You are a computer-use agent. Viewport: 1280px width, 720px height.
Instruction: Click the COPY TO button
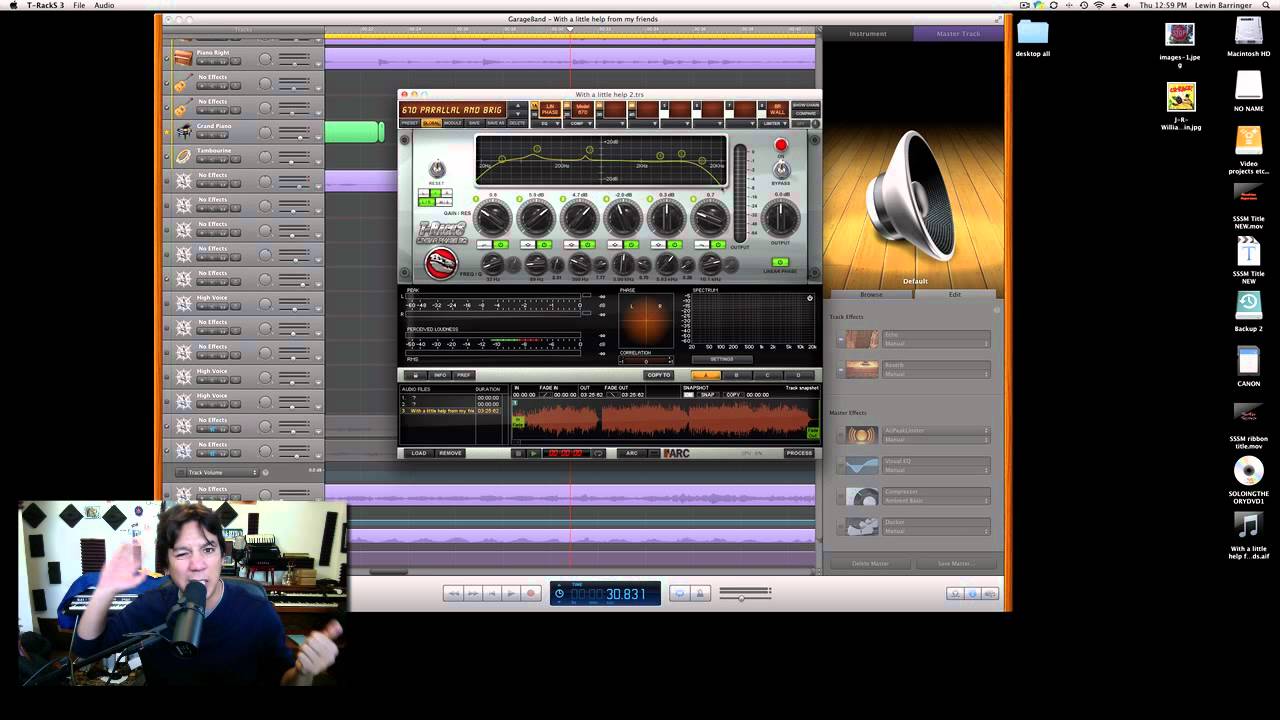[659, 375]
